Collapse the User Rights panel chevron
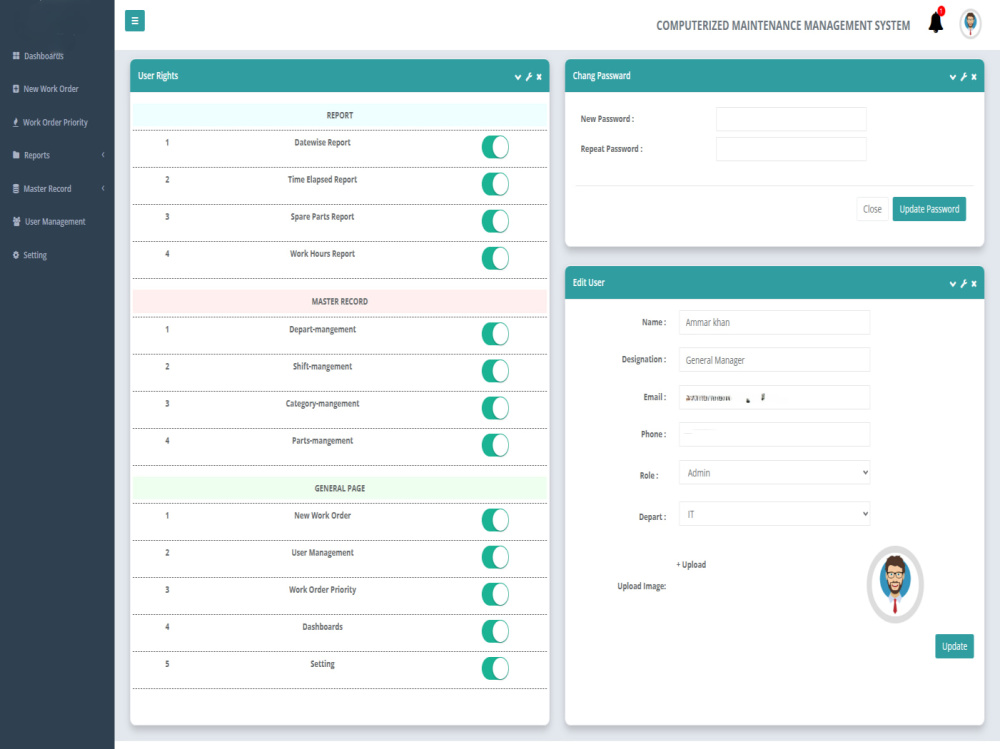 point(518,77)
